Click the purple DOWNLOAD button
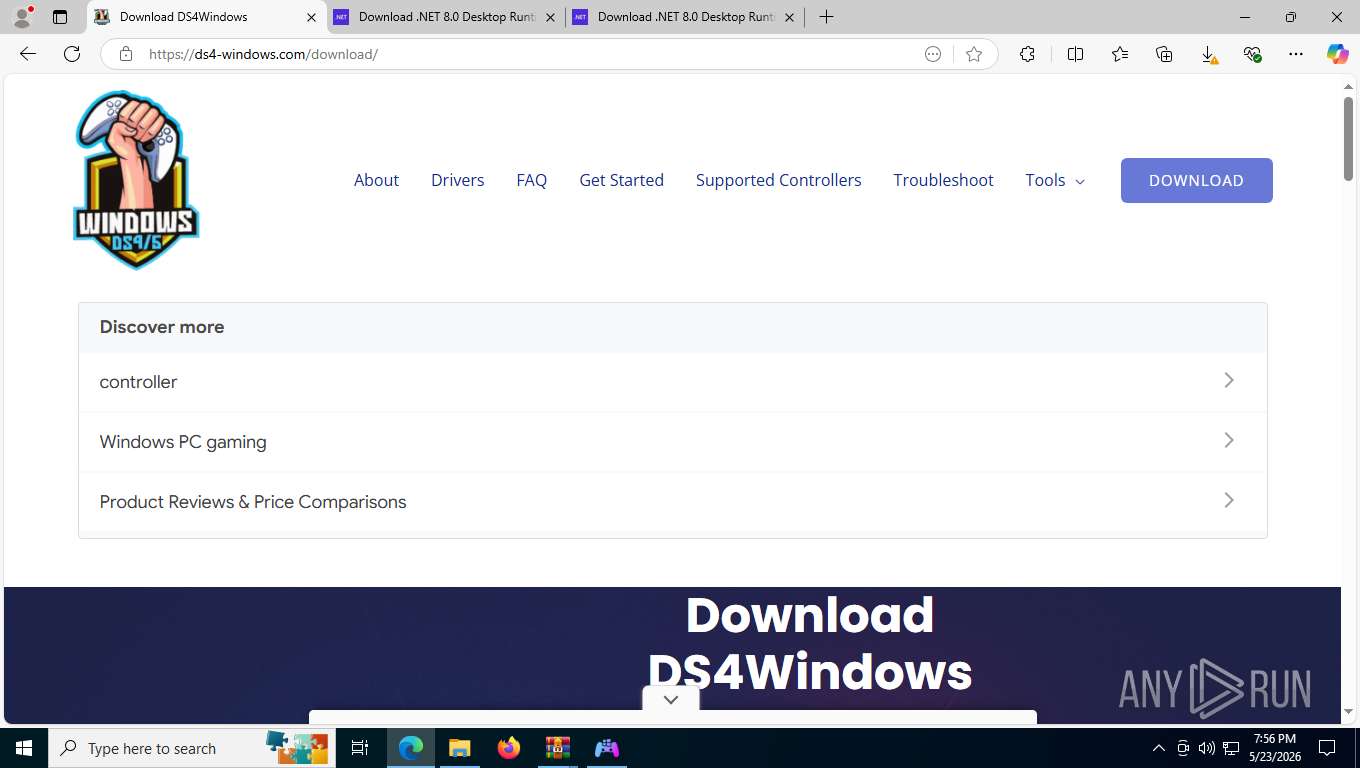 coord(1196,180)
